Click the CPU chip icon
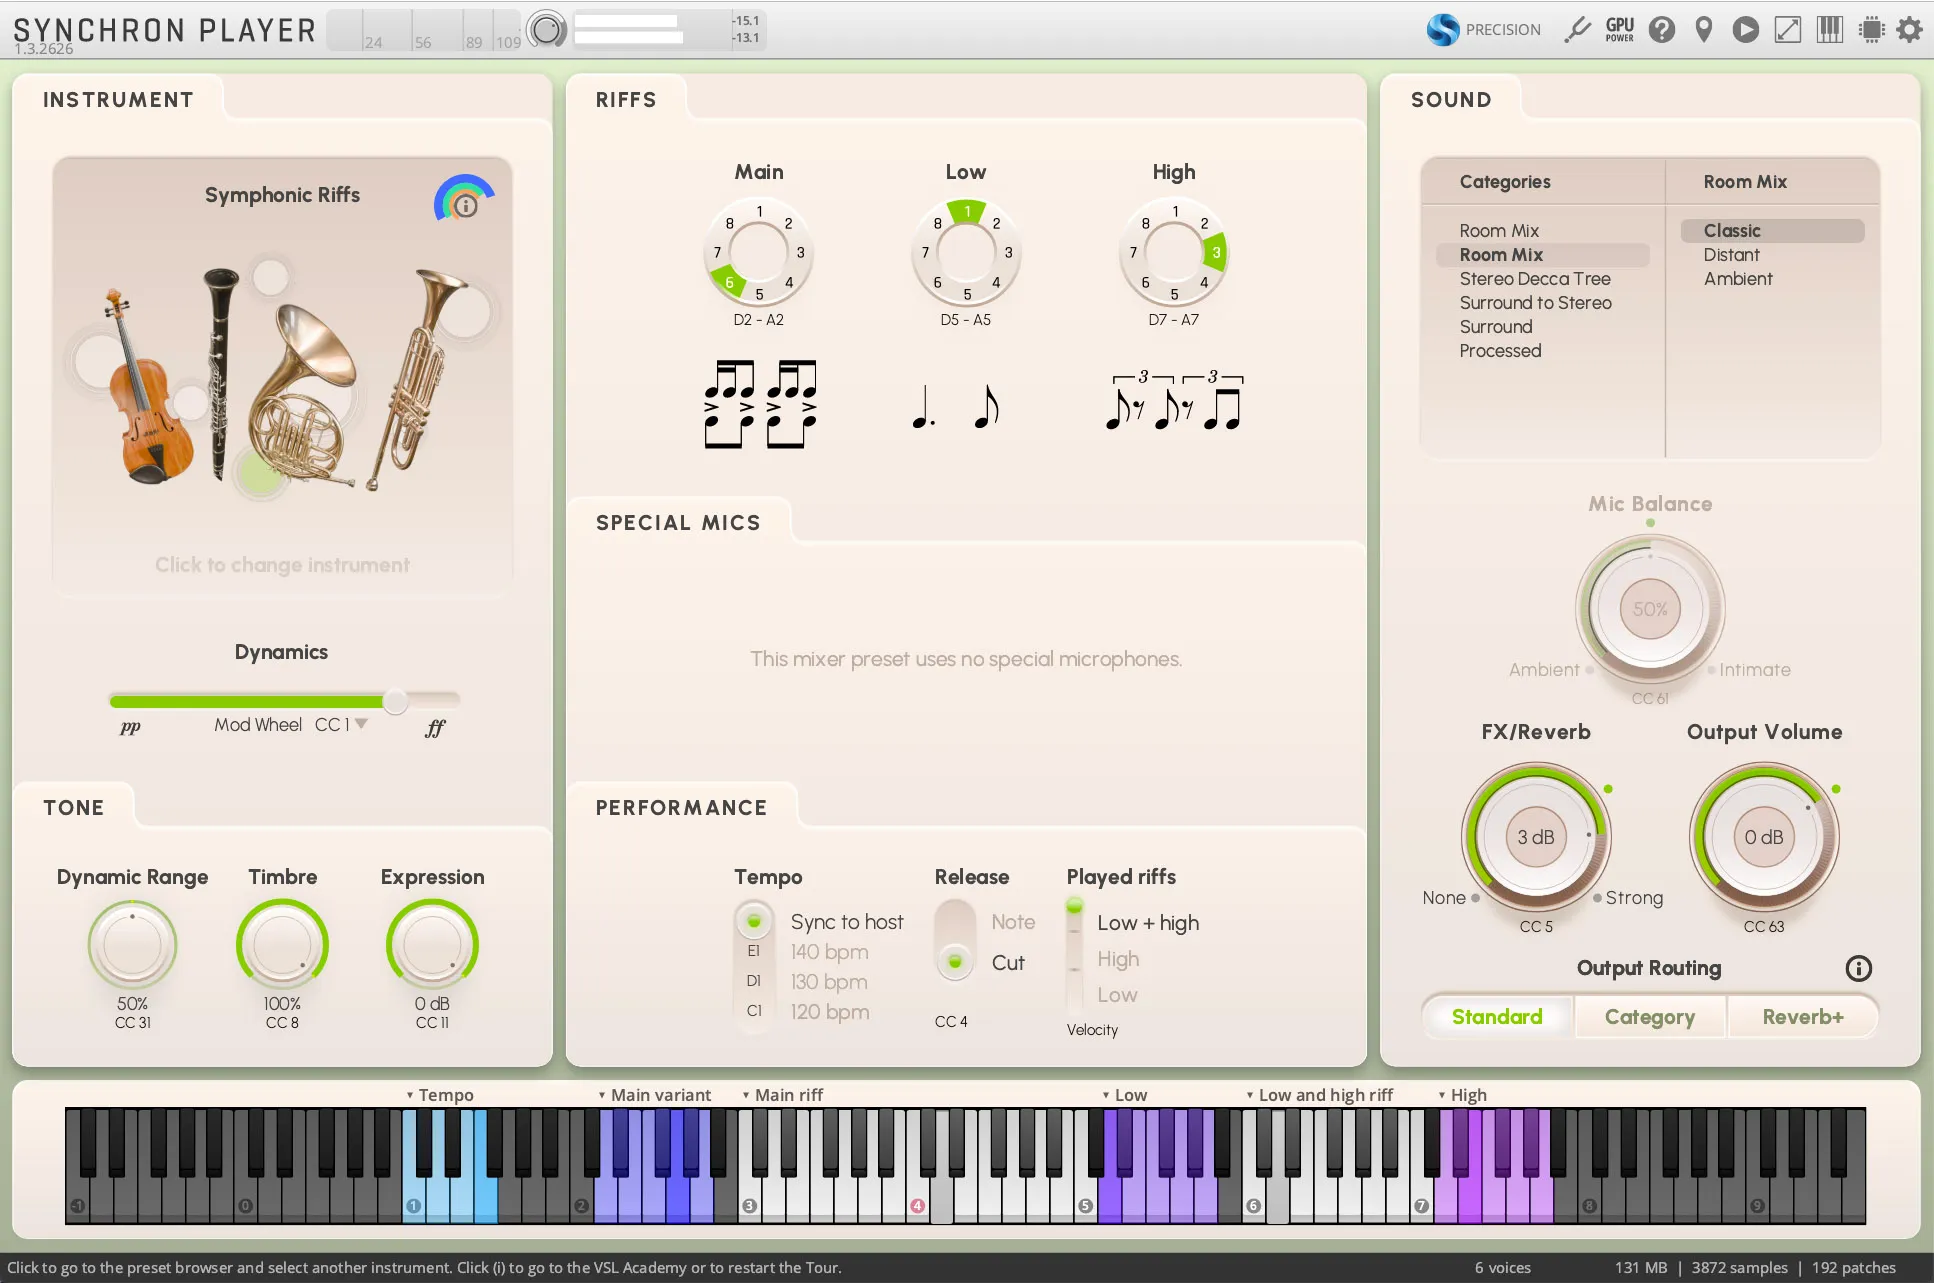The height and width of the screenshot is (1283, 1934). pyautogui.click(x=1871, y=30)
